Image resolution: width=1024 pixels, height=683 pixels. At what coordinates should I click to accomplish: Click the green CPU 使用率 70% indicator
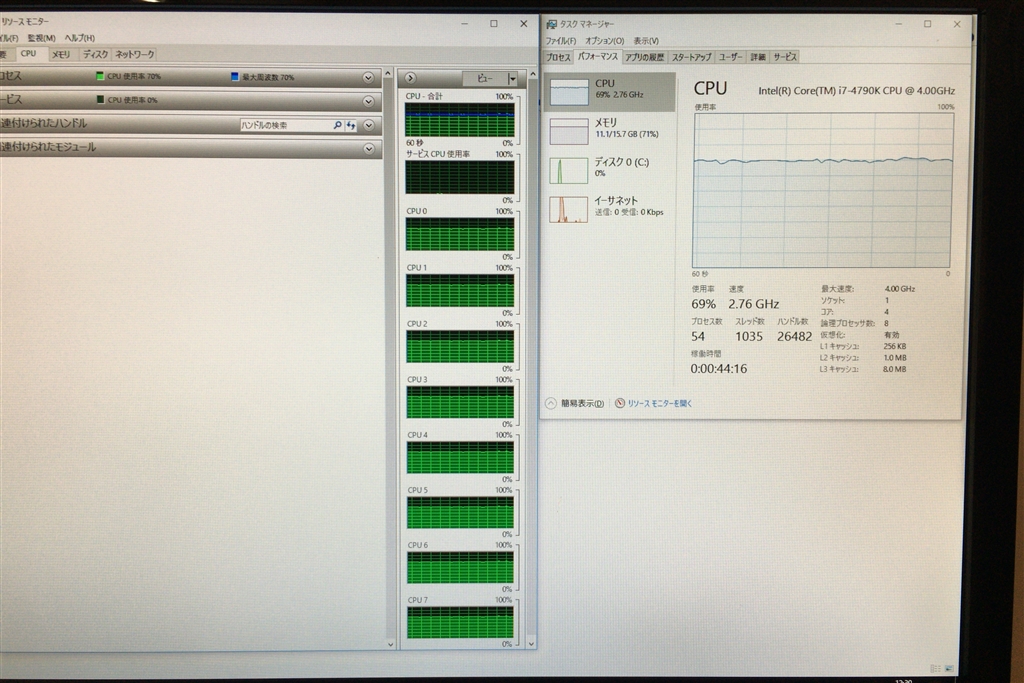click(100, 76)
